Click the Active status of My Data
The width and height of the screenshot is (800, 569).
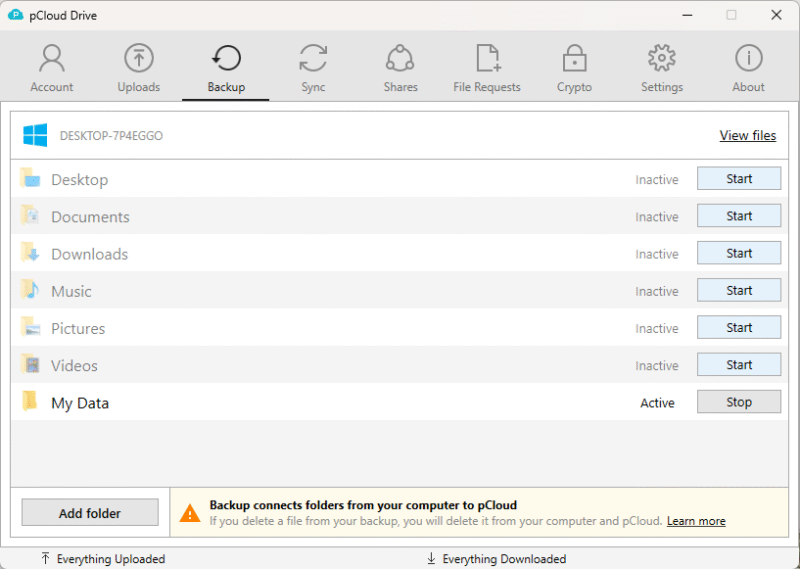pyautogui.click(x=657, y=403)
